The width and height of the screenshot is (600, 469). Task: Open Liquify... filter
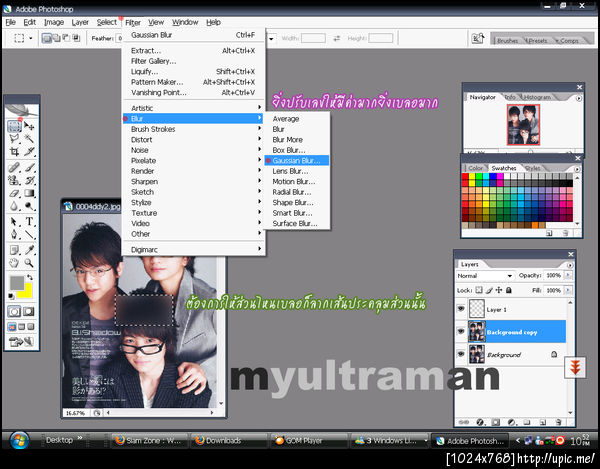point(193,72)
